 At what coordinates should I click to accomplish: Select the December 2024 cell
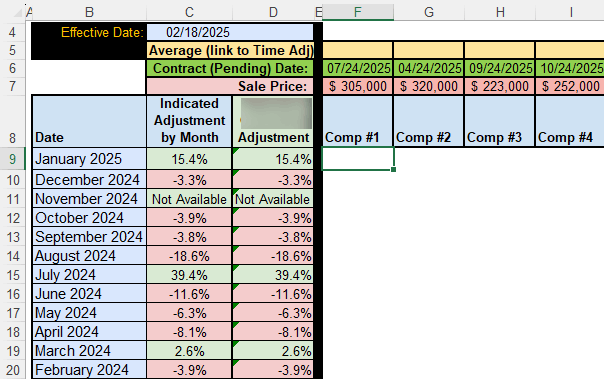pyautogui.click(x=89, y=180)
